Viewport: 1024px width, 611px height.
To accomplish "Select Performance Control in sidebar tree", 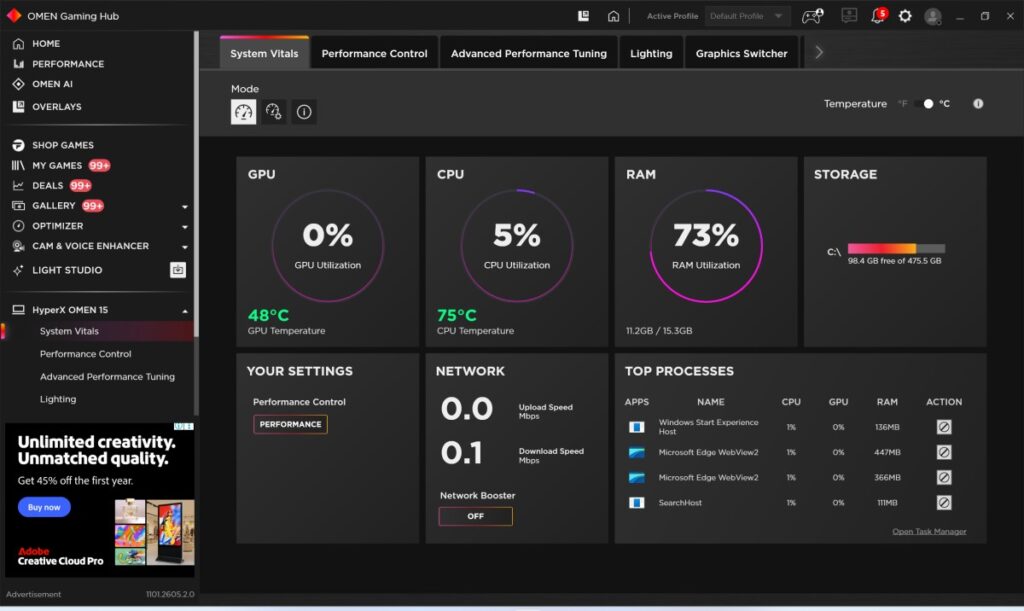I will (86, 354).
